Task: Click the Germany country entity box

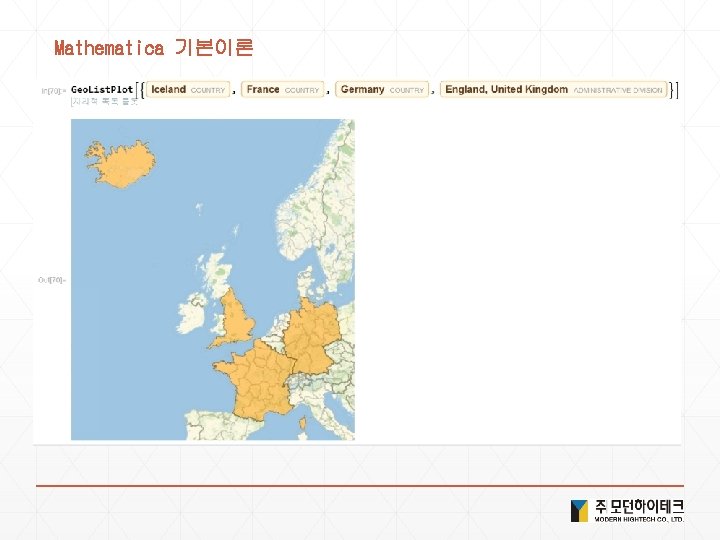Action: (x=382, y=90)
